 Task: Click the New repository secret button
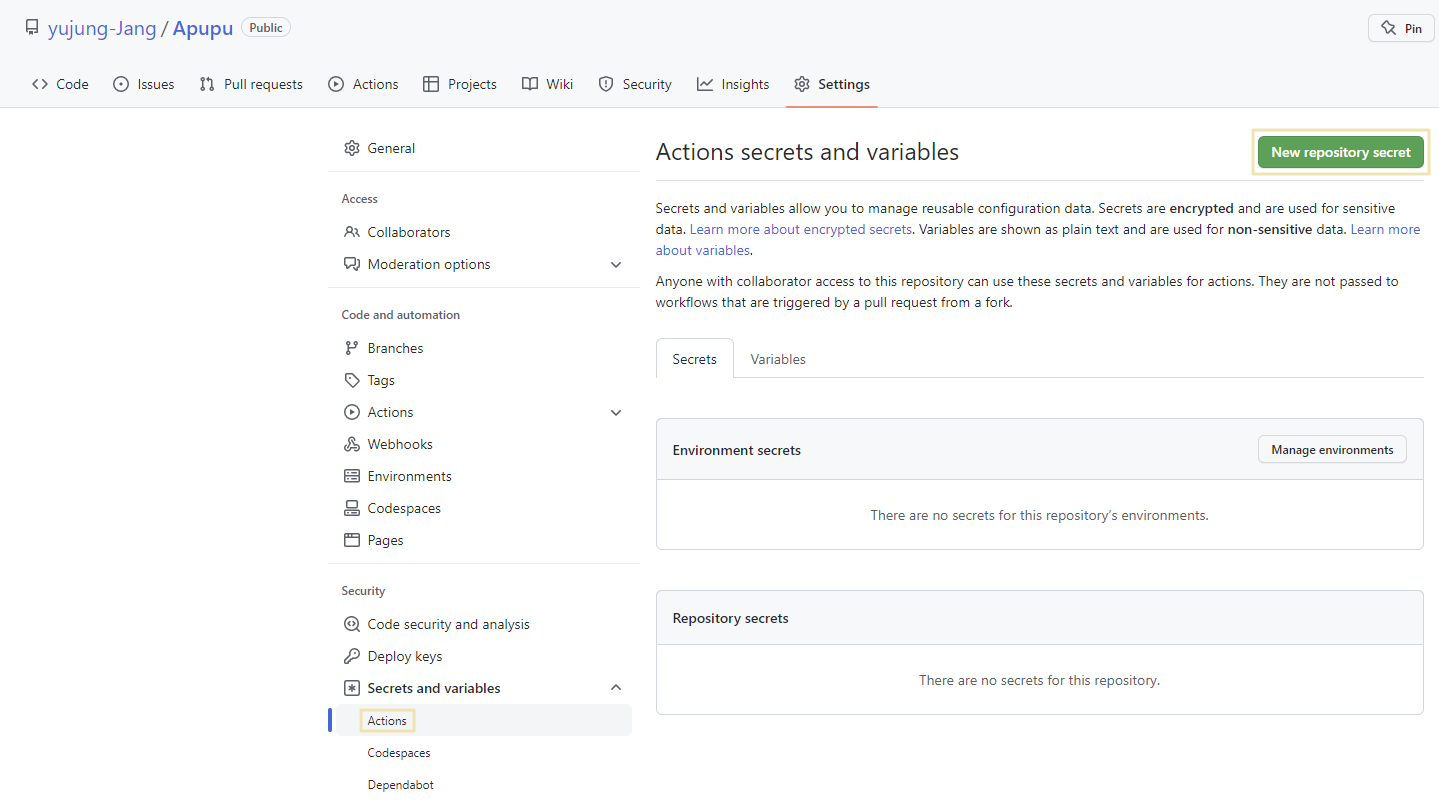pyautogui.click(x=1340, y=152)
